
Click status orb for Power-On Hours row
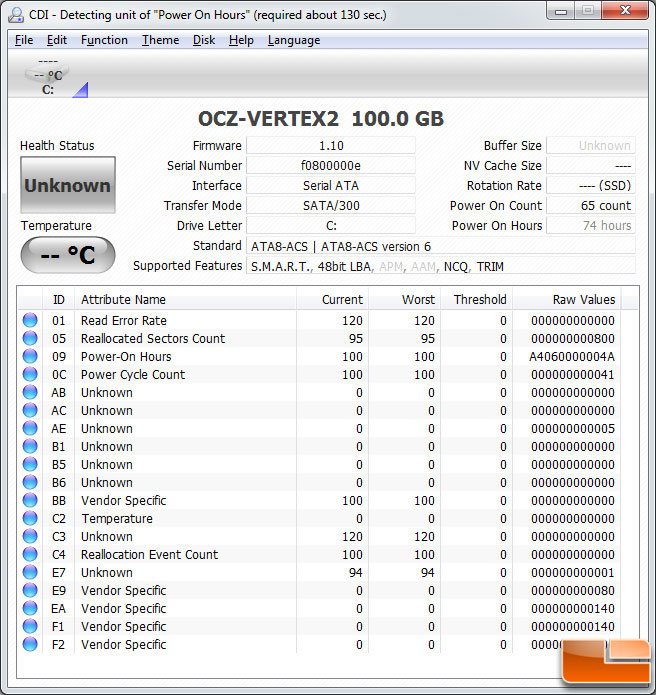click(x=30, y=356)
